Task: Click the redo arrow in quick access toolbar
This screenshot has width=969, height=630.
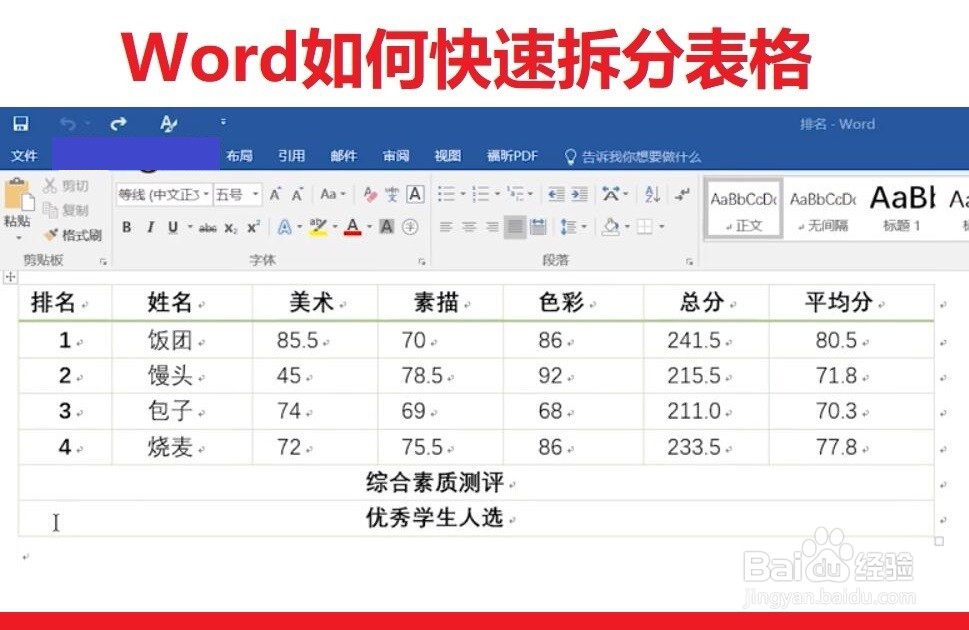Action: pyautogui.click(x=118, y=124)
